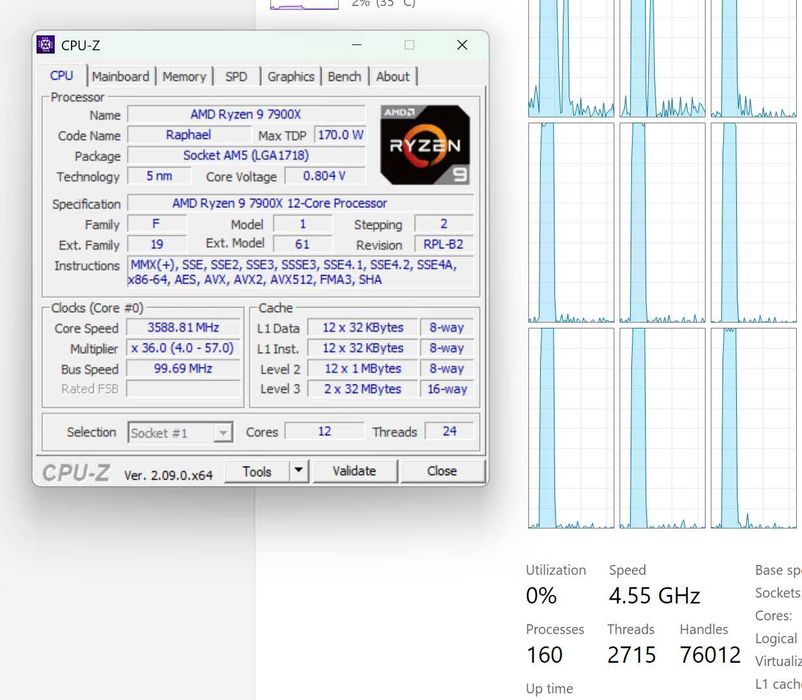Click the Multiplier value x 36.0 (4.0 - 57.0)
Viewport: 802px width, 700px height.
point(183,348)
